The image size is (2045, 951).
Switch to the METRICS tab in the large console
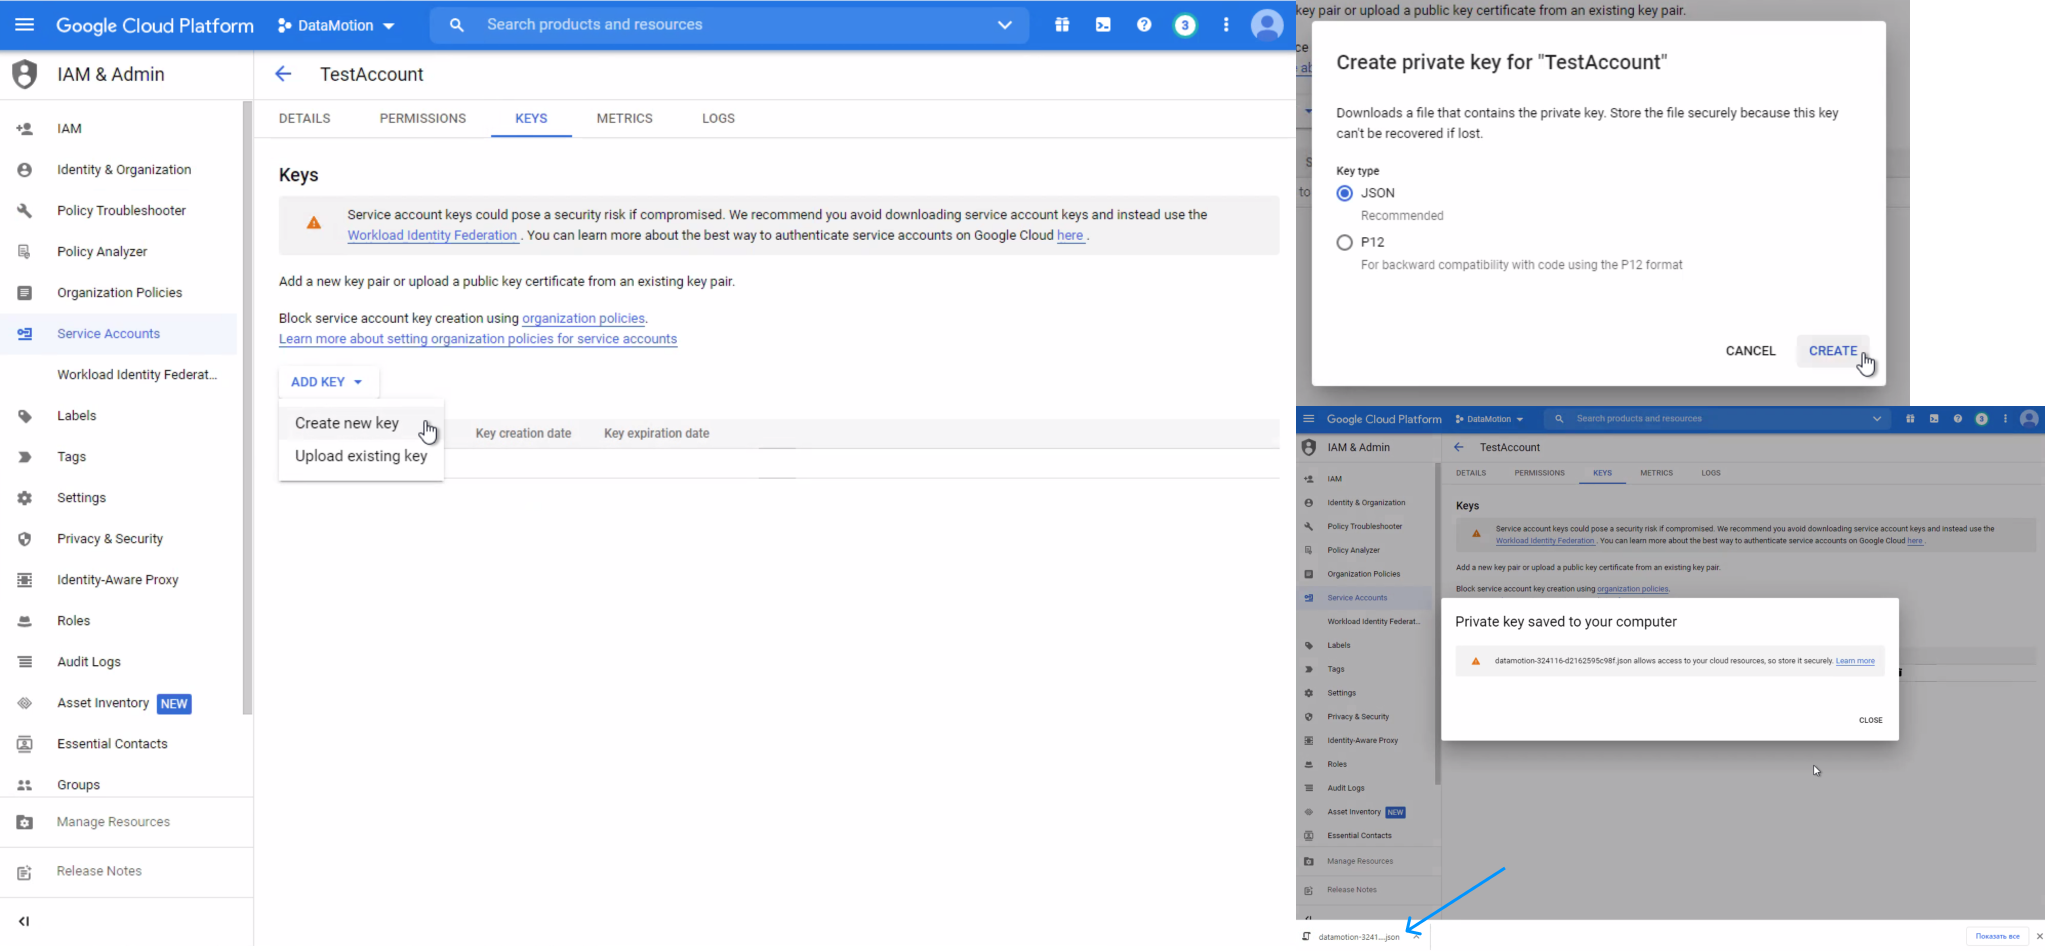[x=625, y=118]
